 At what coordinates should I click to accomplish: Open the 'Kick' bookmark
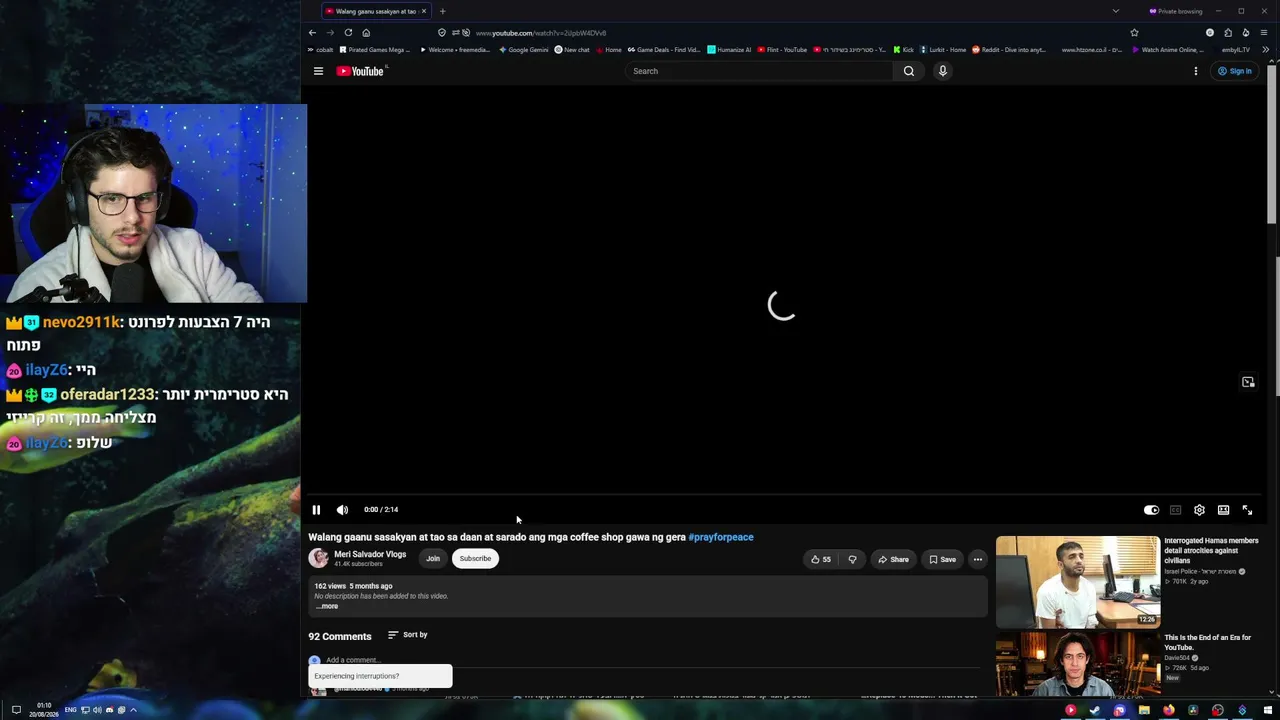pos(903,50)
